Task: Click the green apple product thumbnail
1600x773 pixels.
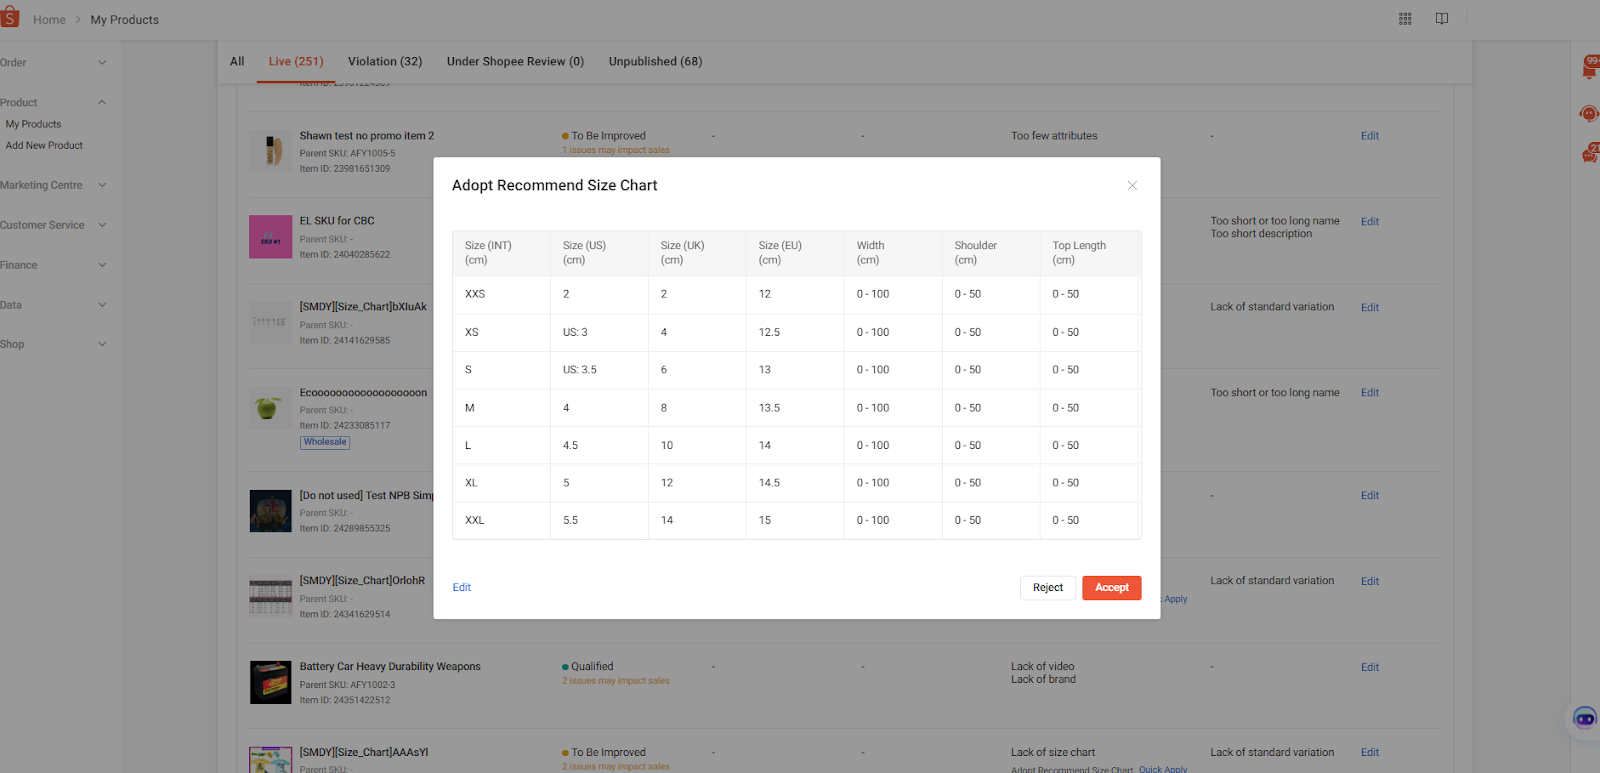Action: point(270,408)
